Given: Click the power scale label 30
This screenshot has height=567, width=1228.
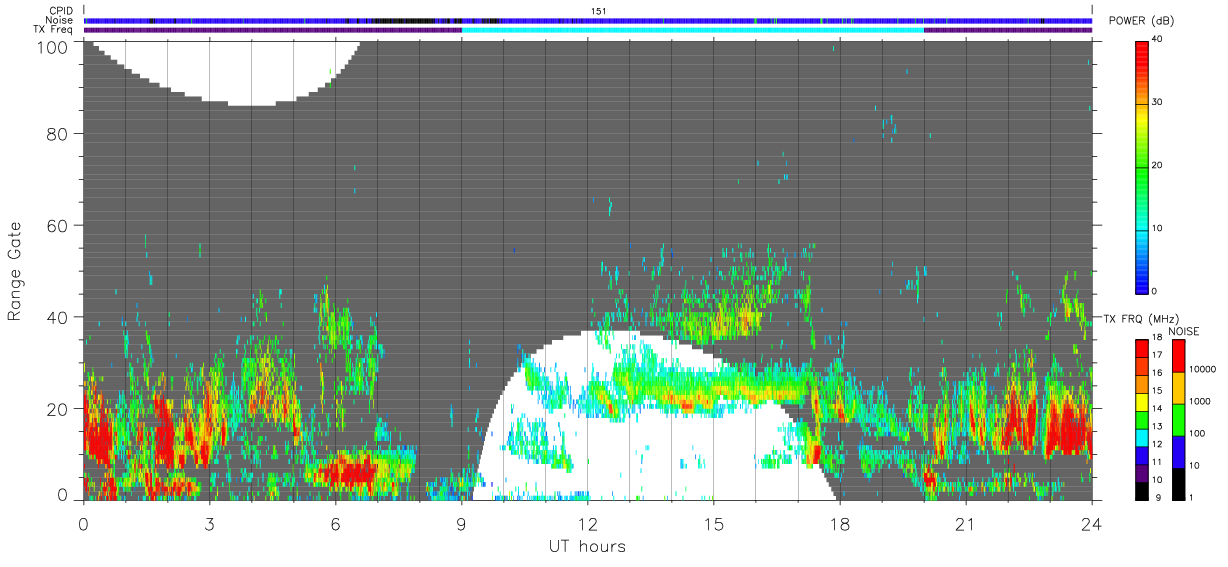Looking at the screenshot, I should (1158, 102).
